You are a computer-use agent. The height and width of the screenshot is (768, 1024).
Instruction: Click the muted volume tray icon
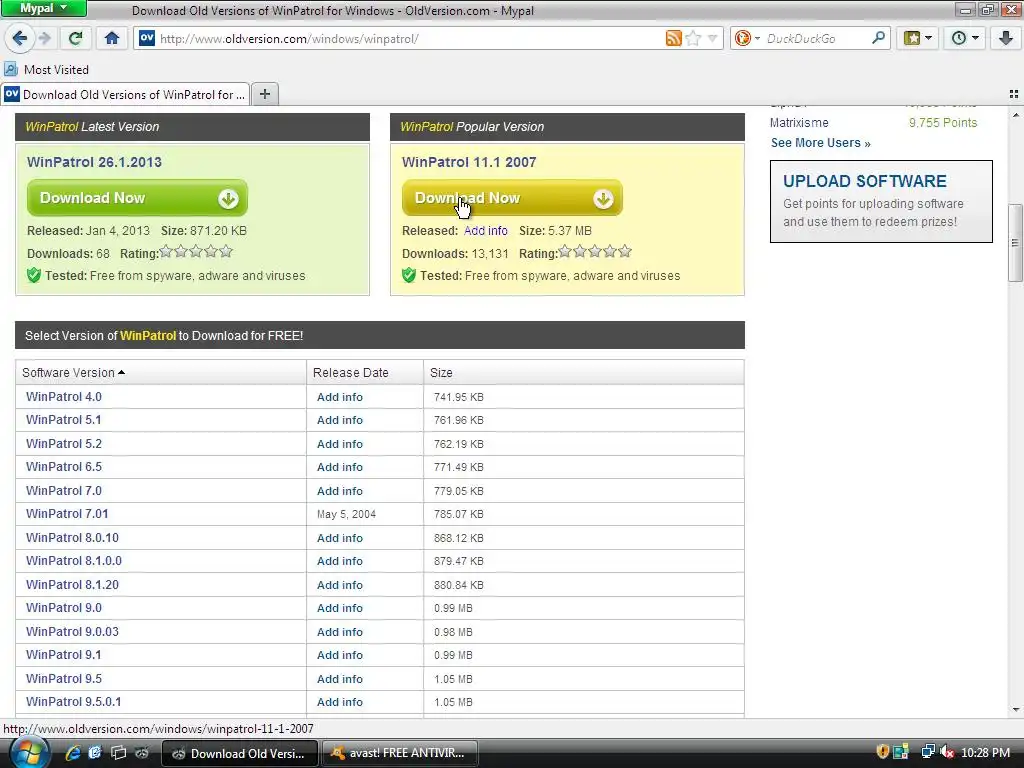[x=947, y=752]
